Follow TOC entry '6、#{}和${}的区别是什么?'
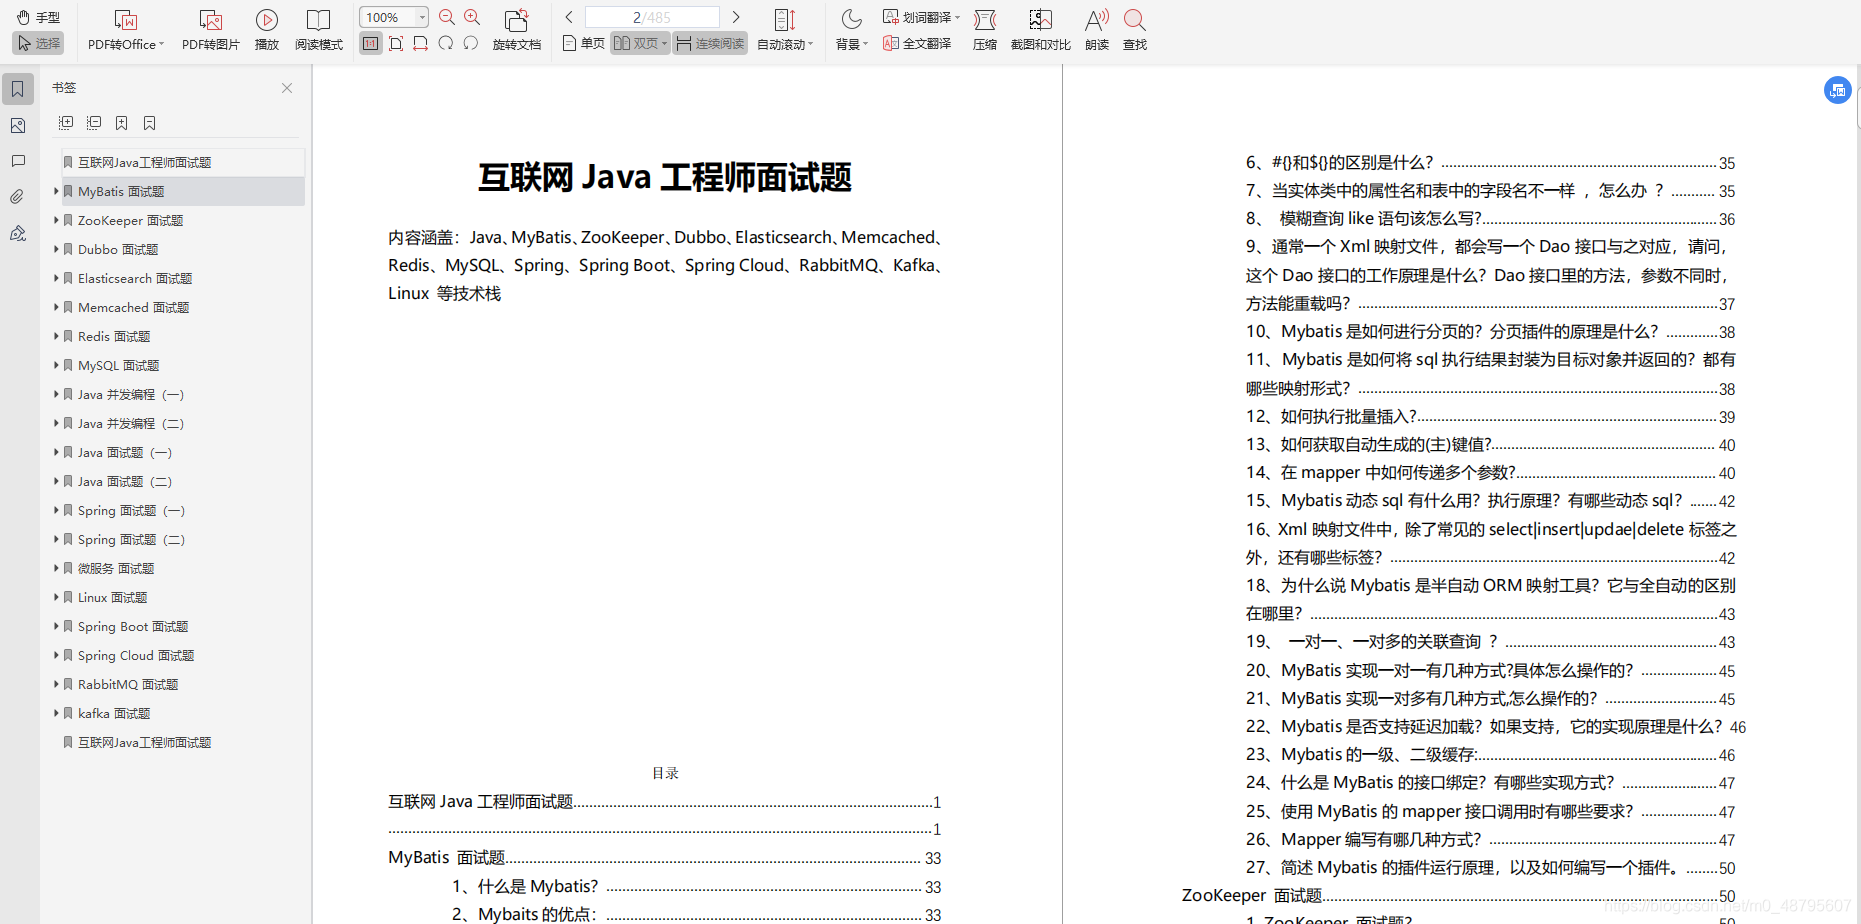 (x=1490, y=163)
